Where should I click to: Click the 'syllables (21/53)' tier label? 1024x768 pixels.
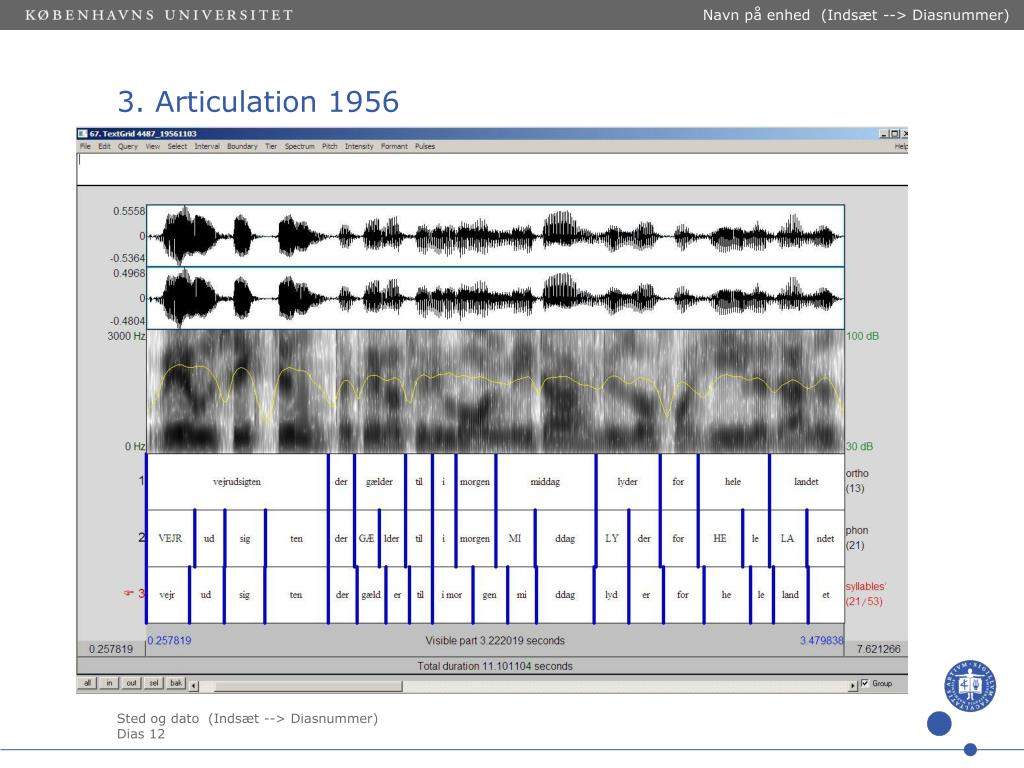(865, 594)
